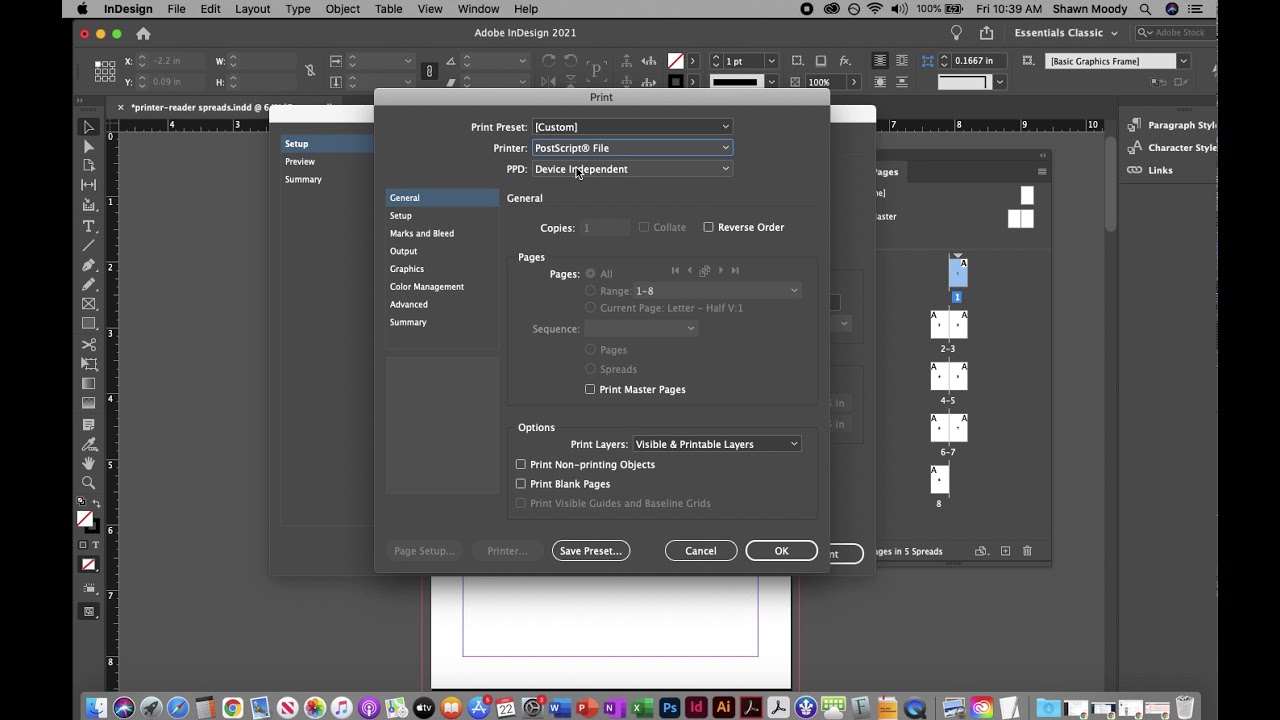Choose the Scissors tool
This screenshot has width=1280, height=720.
tap(88, 344)
